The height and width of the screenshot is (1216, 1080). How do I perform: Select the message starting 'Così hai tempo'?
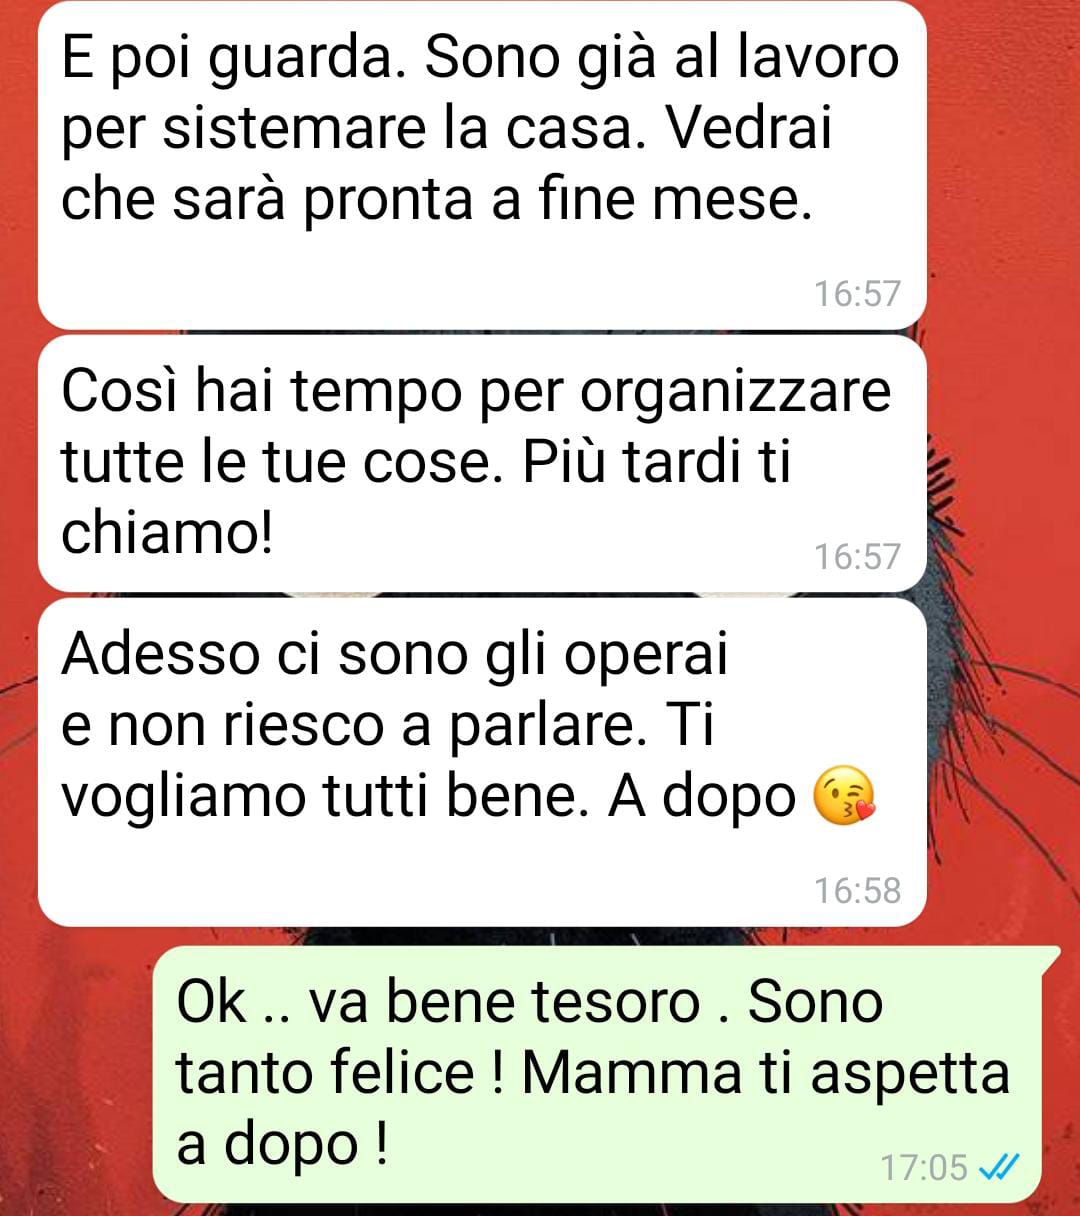[482, 463]
